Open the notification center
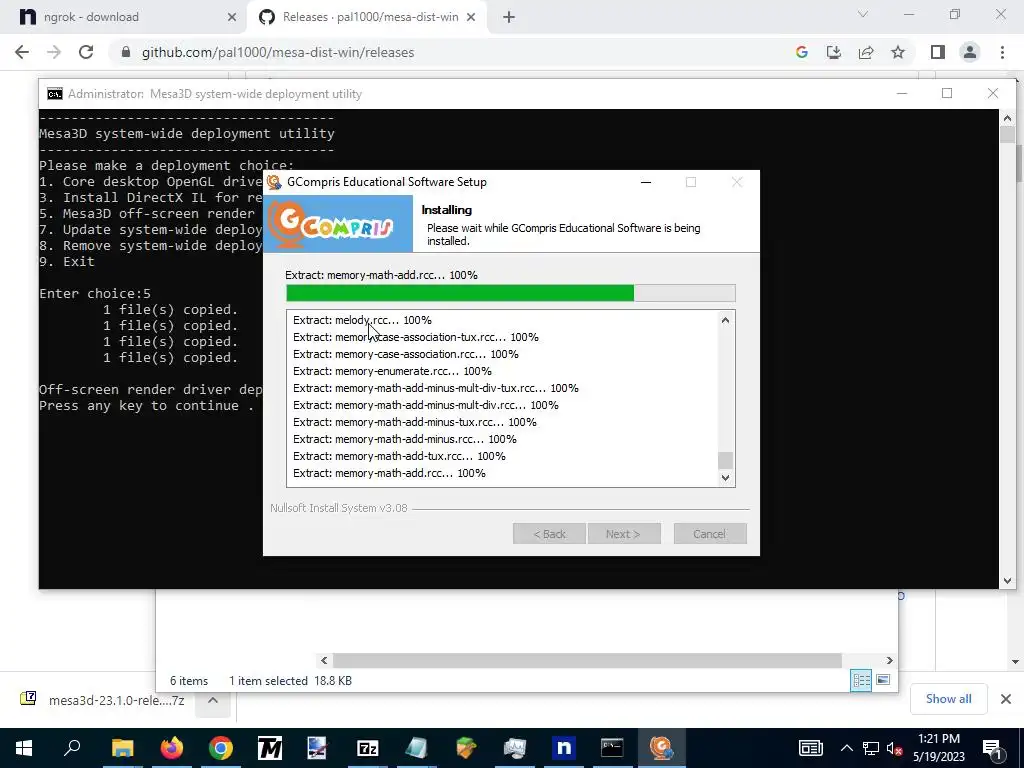1024x768 pixels. [x=993, y=748]
